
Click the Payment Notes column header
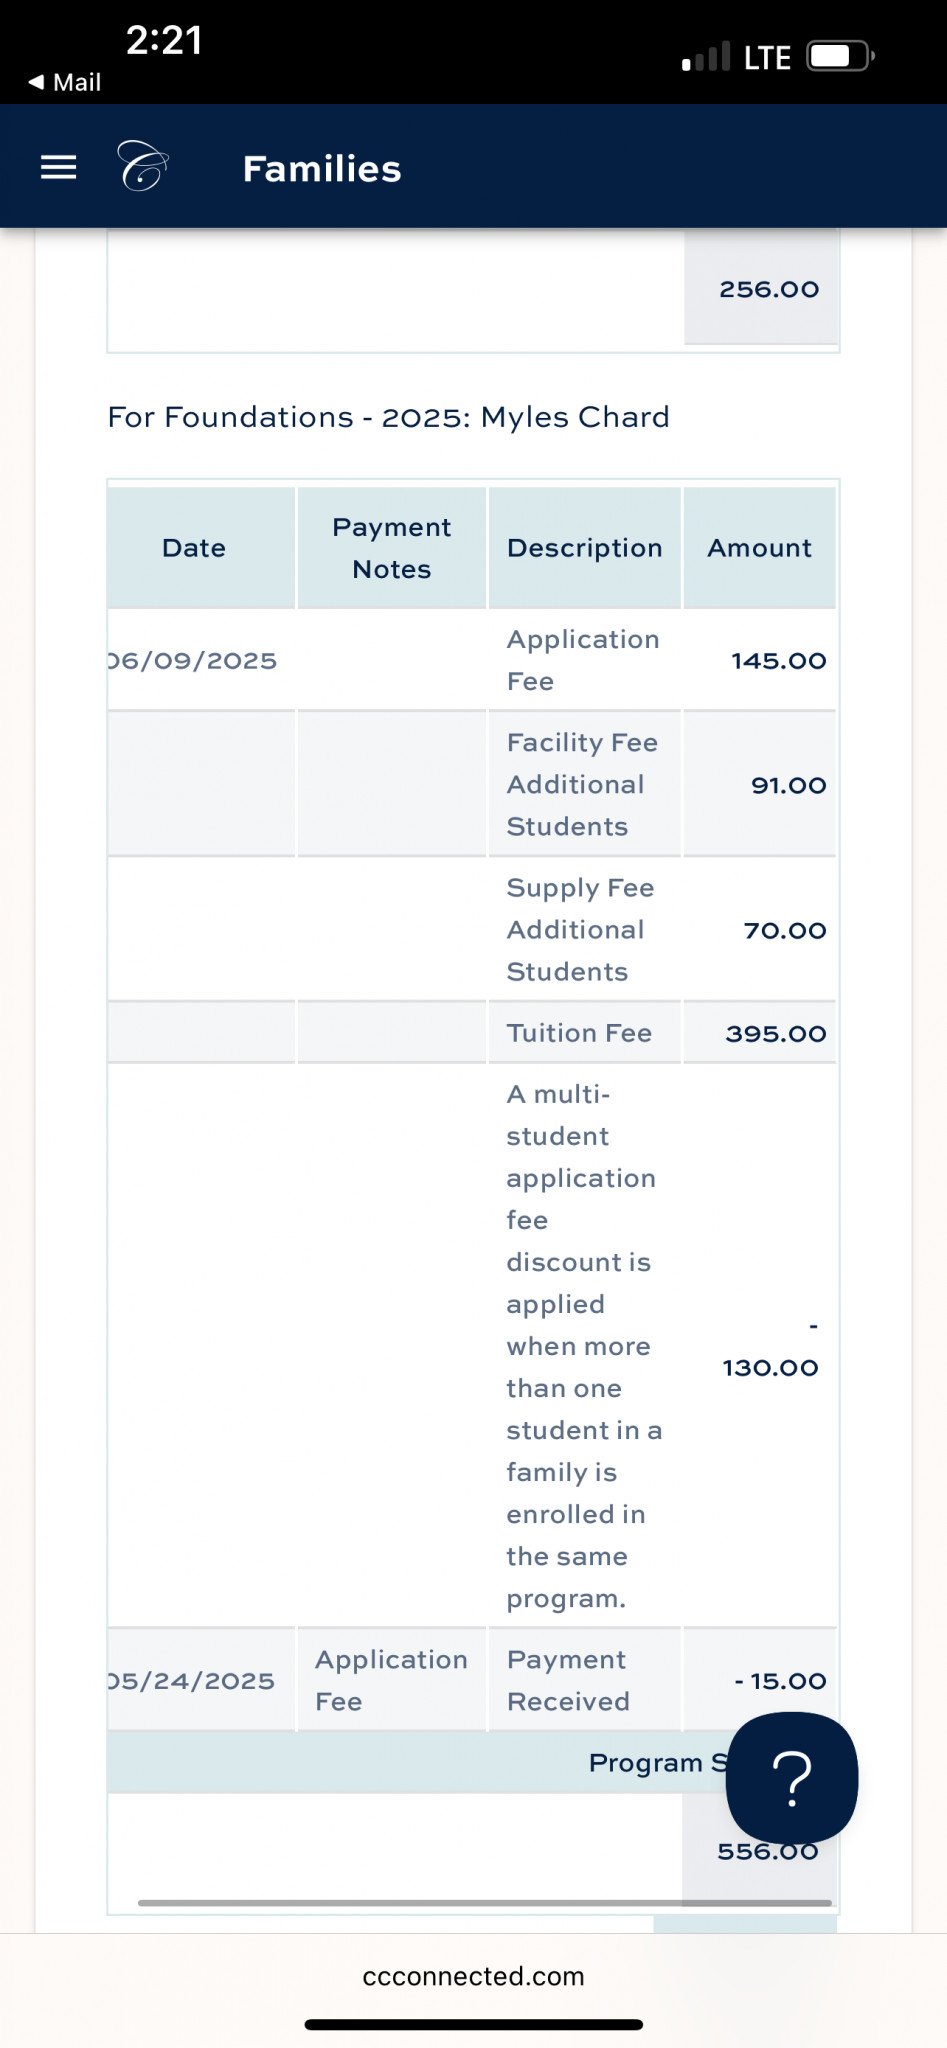(x=391, y=548)
